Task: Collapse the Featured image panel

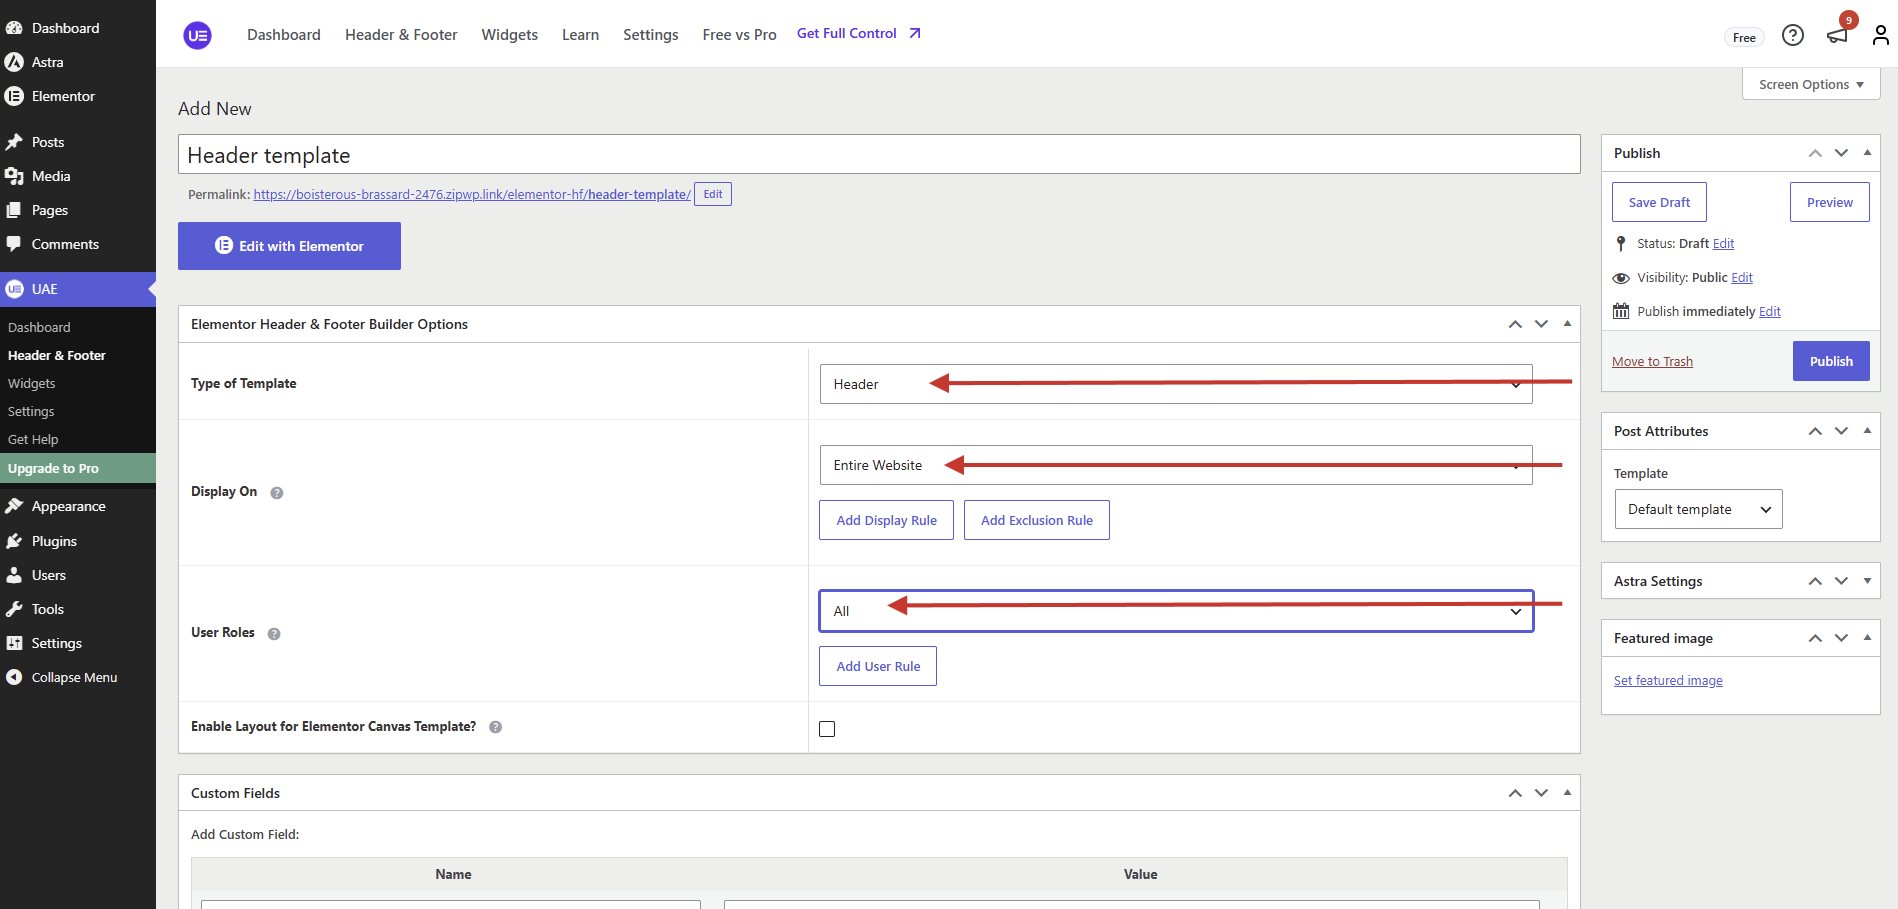Action: coord(1867,638)
